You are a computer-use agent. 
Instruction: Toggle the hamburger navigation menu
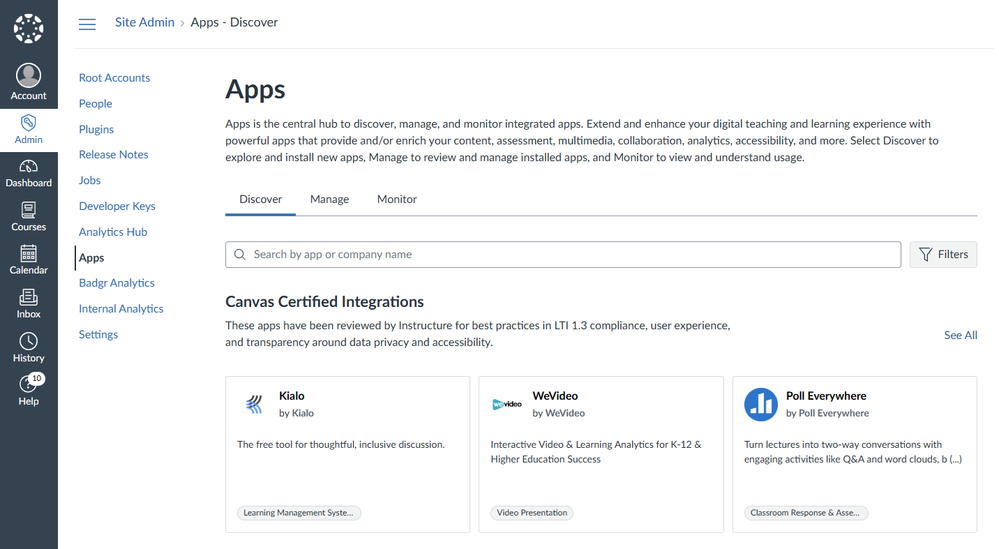click(x=87, y=24)
